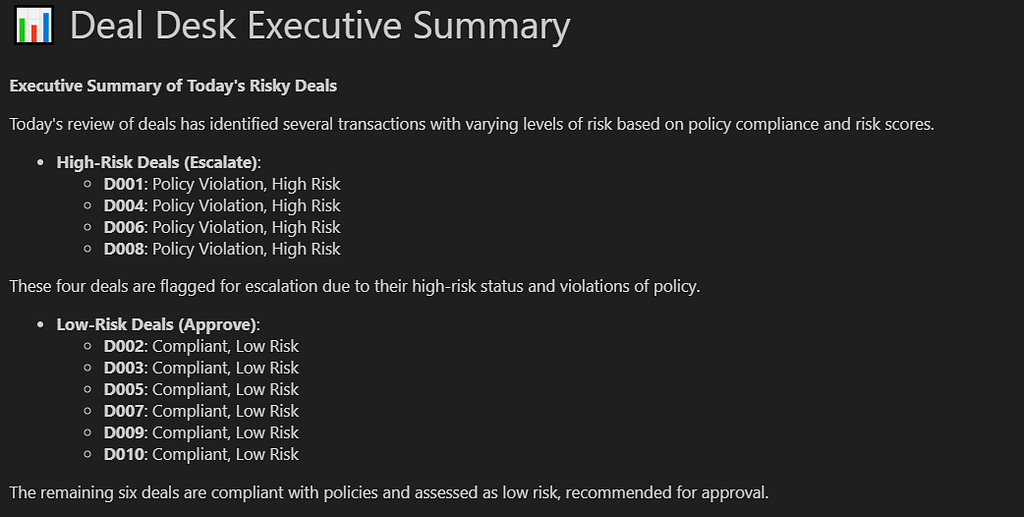
Task: Click the High-Risk Deals (Escalate) heading
Action: point(159,162)
